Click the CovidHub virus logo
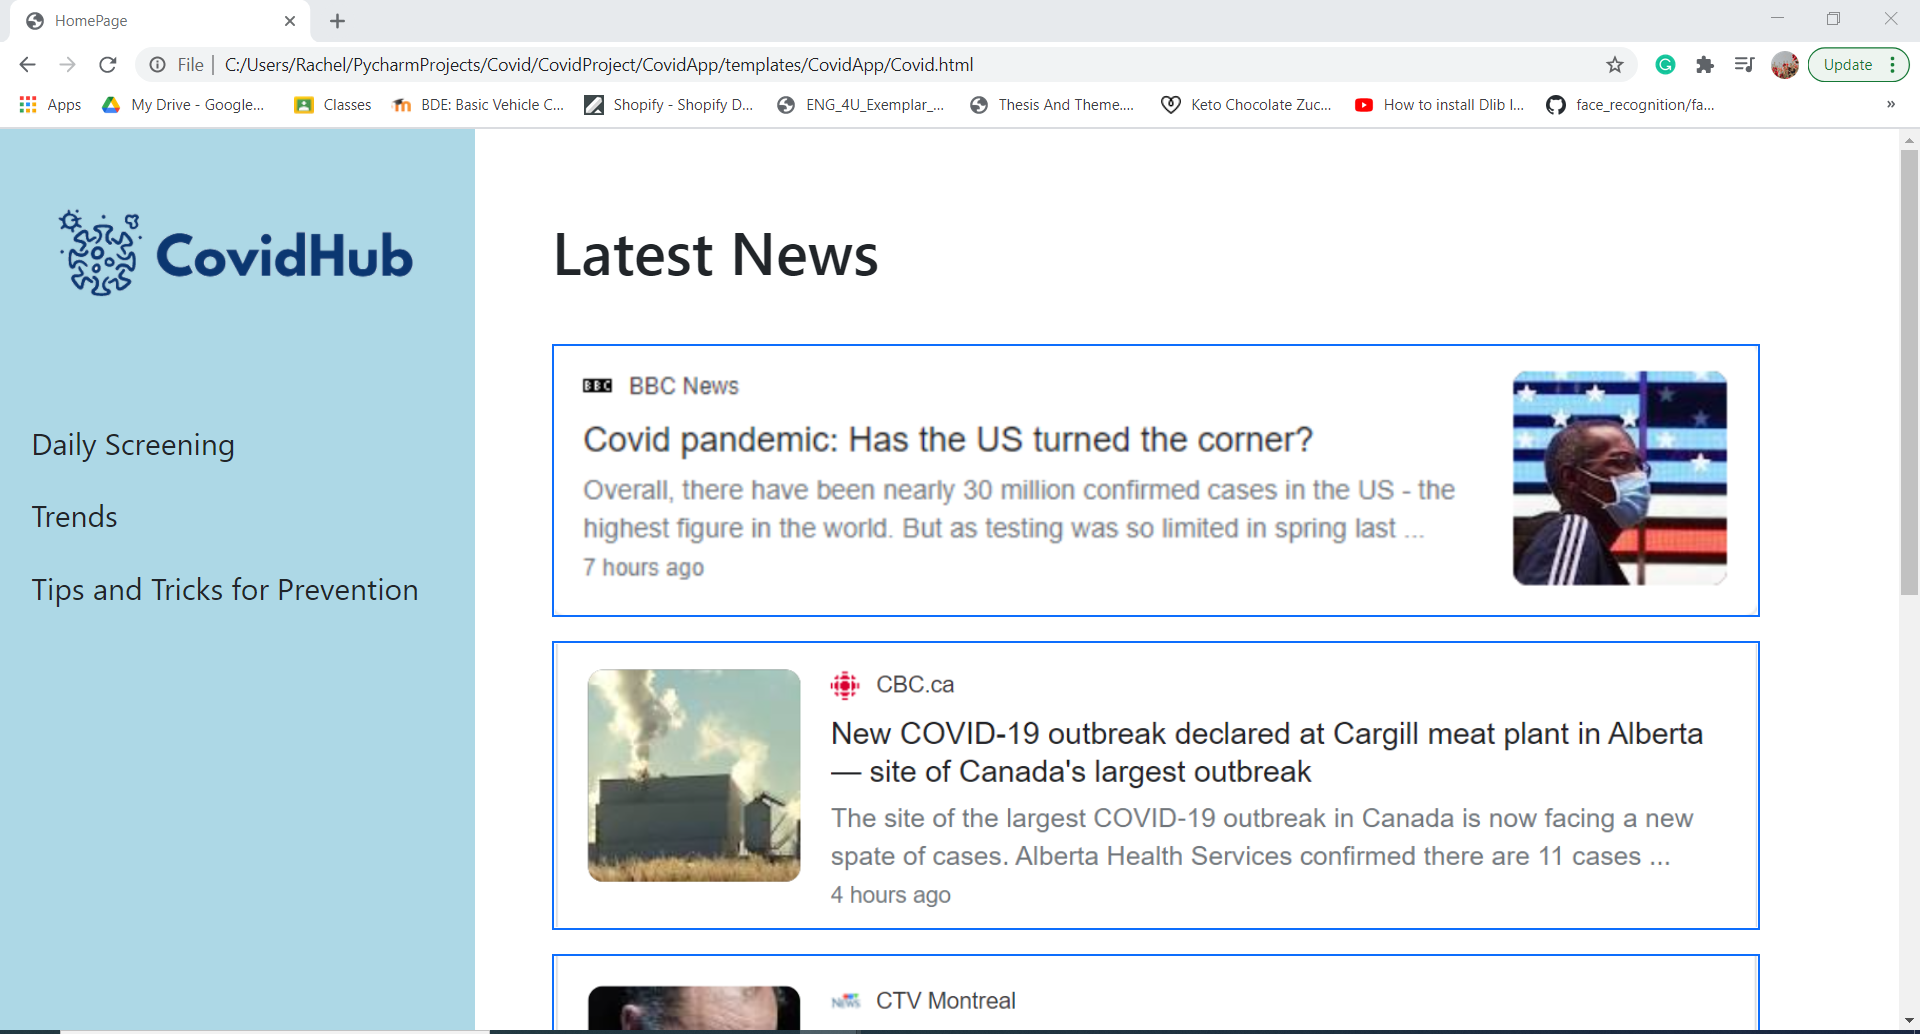Image resolution: width=1920 pixels, height=1034 pixels. 100,252
